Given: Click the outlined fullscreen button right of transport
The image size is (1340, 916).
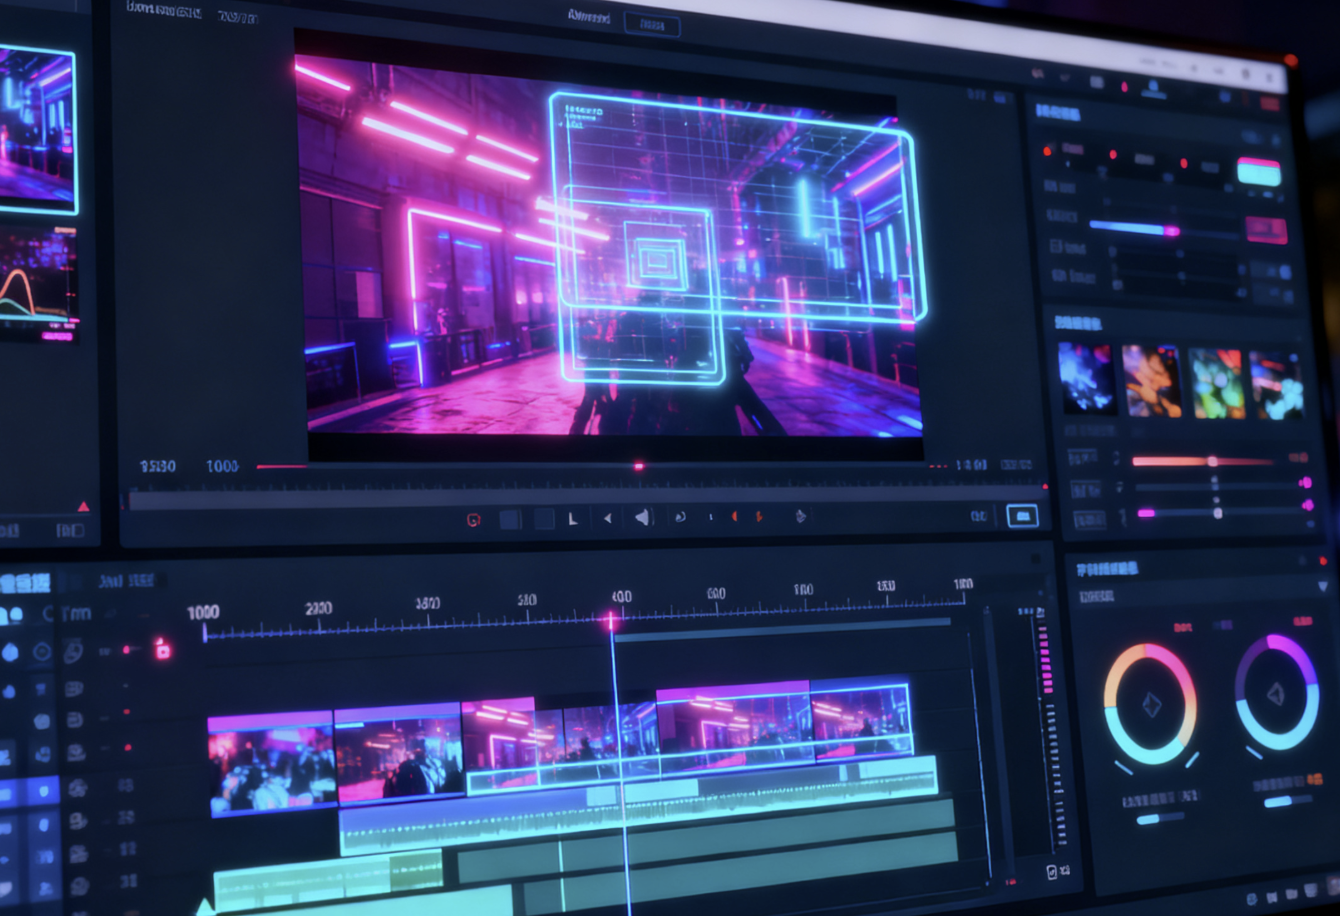Looking at the screenshot, I should pyautogui.click(x=1021, y=516).
